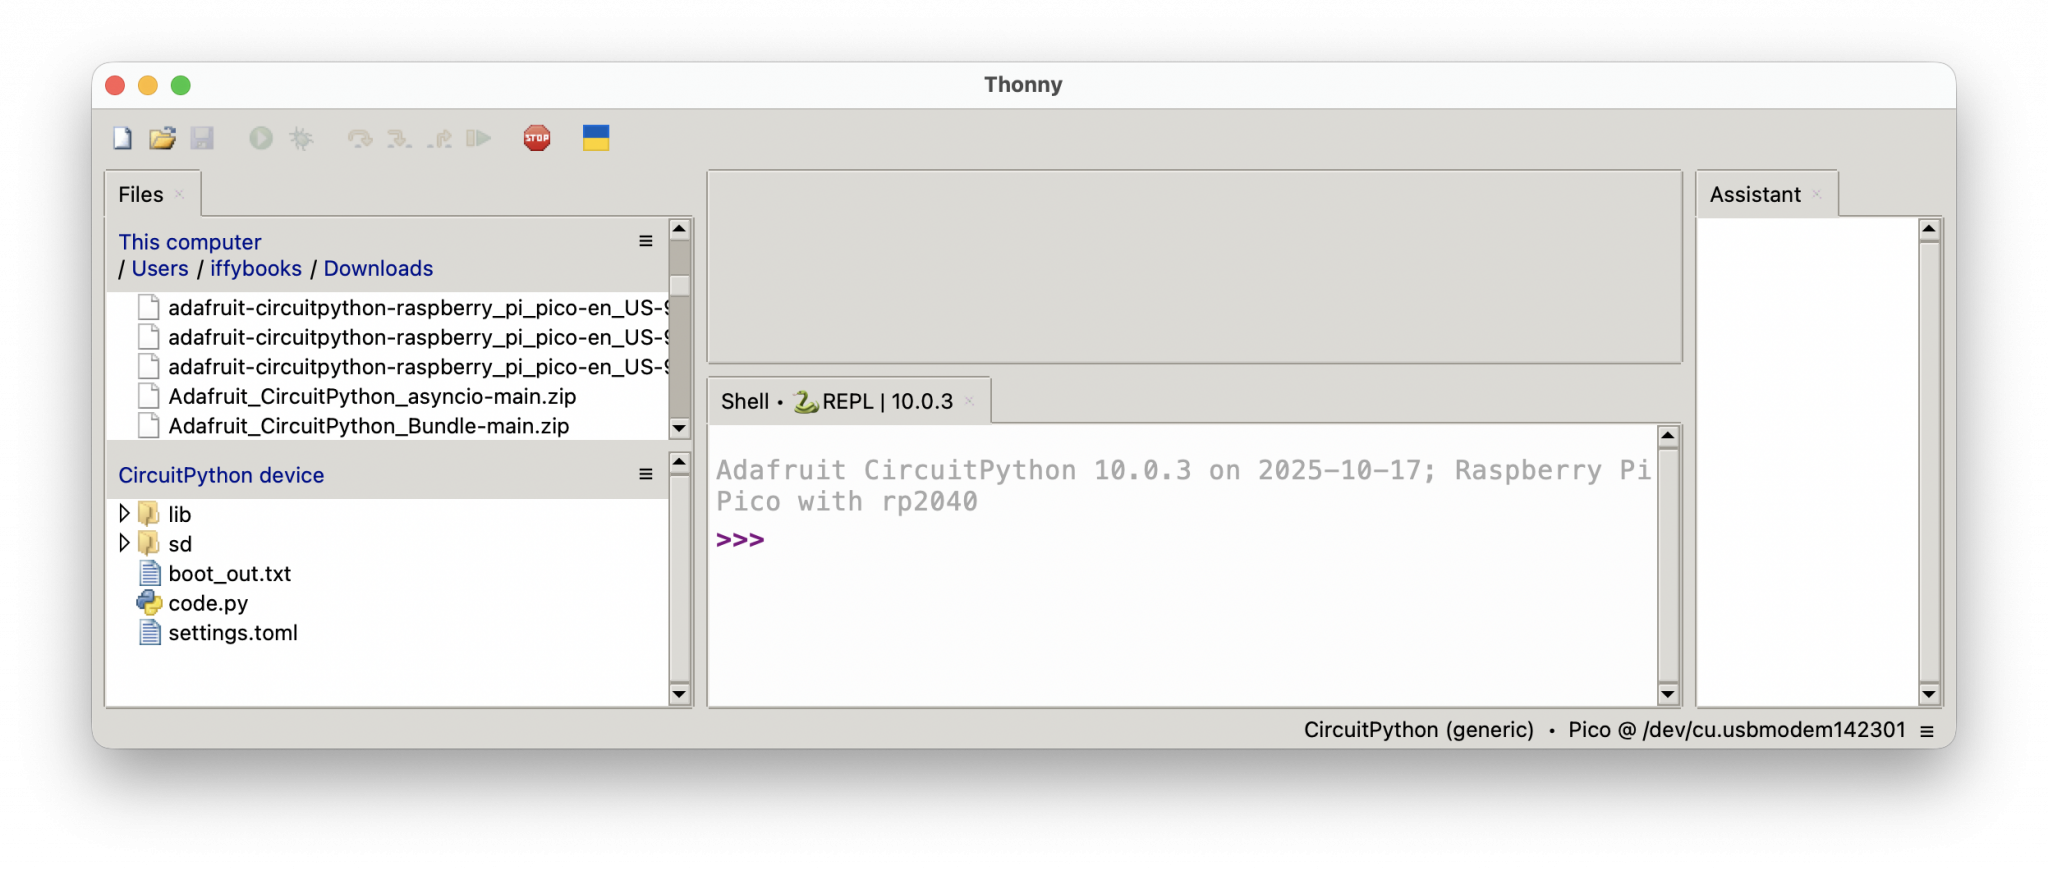Screen dimensions: 2048x870
Task: Open a file with the folder icon
Action: coord(162,138)
